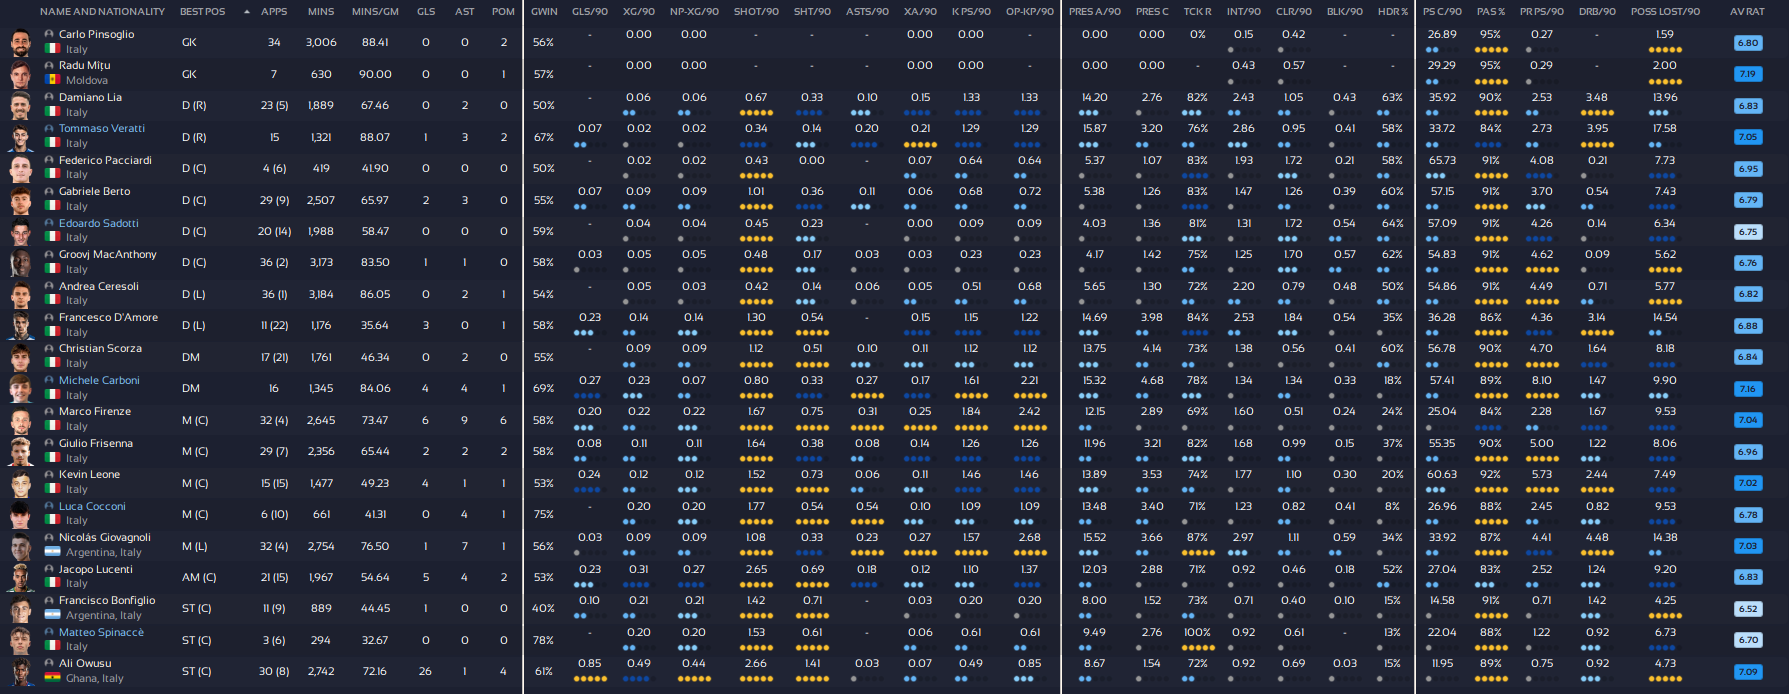
Task: Click Francisco Bonfiglio's 6.52 average rating badge
Action: coord(1747,608)
